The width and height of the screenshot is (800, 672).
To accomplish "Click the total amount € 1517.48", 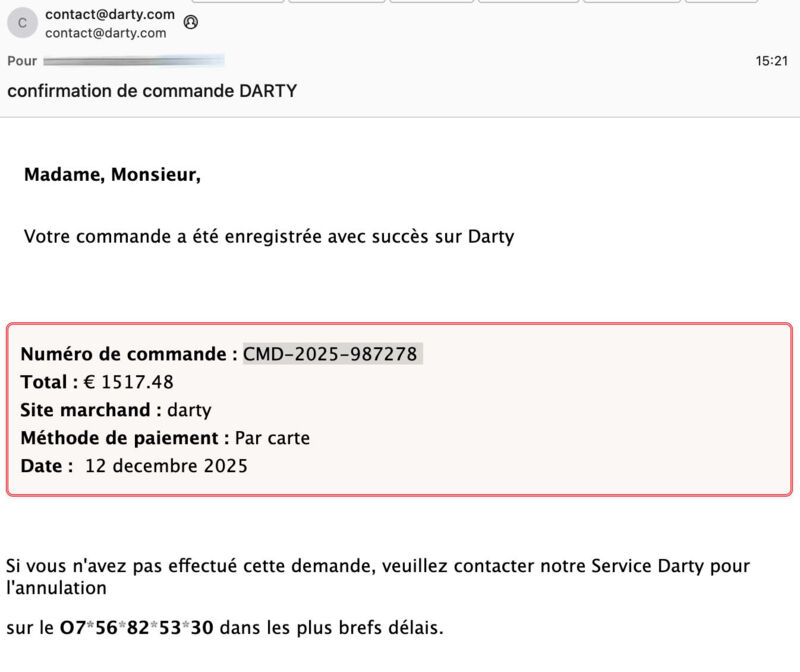I will 129,382.
